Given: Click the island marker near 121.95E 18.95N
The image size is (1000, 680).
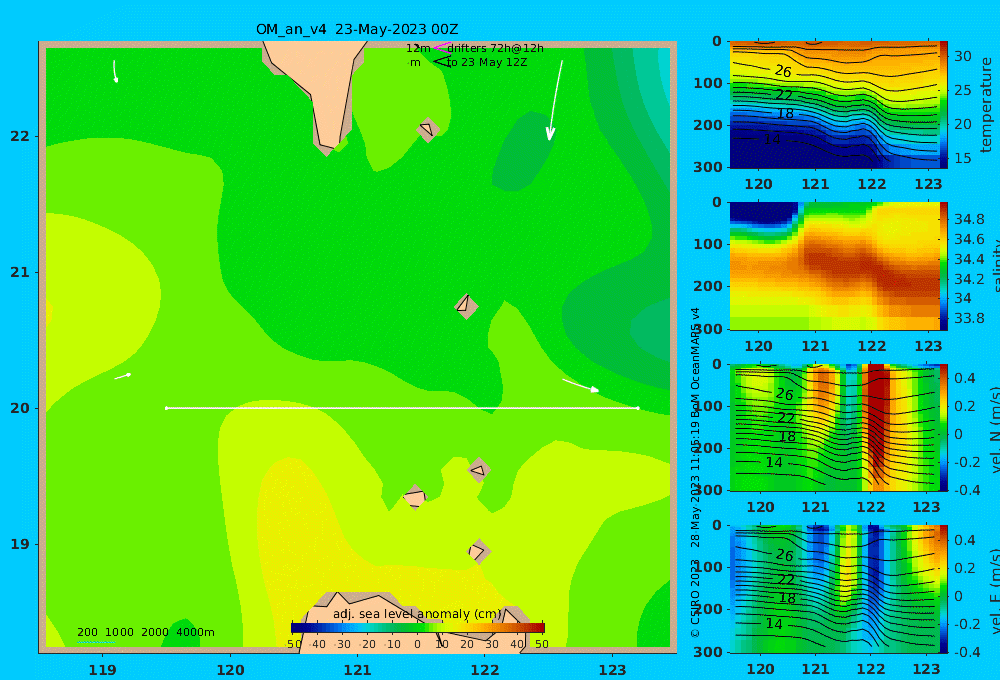Looking at the screenshot, I should coord(479,551).
